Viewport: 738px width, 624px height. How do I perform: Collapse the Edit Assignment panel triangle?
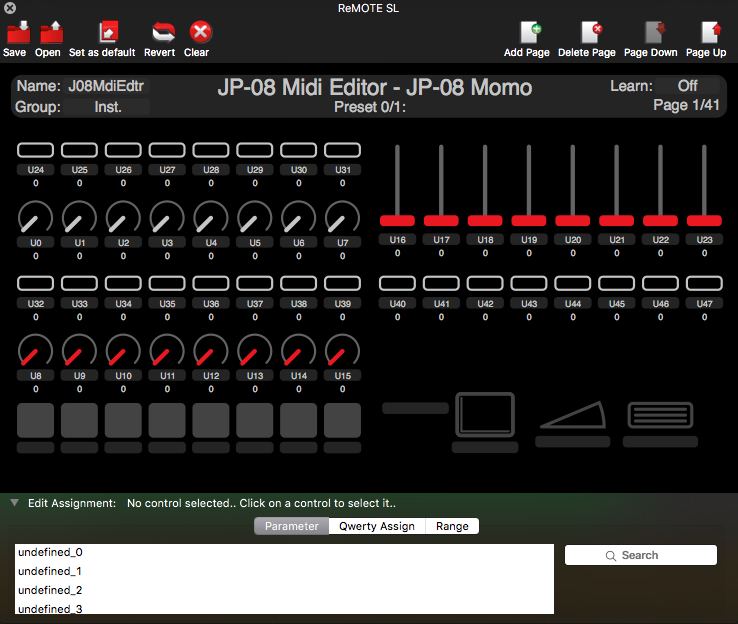[x=15, y=503]
